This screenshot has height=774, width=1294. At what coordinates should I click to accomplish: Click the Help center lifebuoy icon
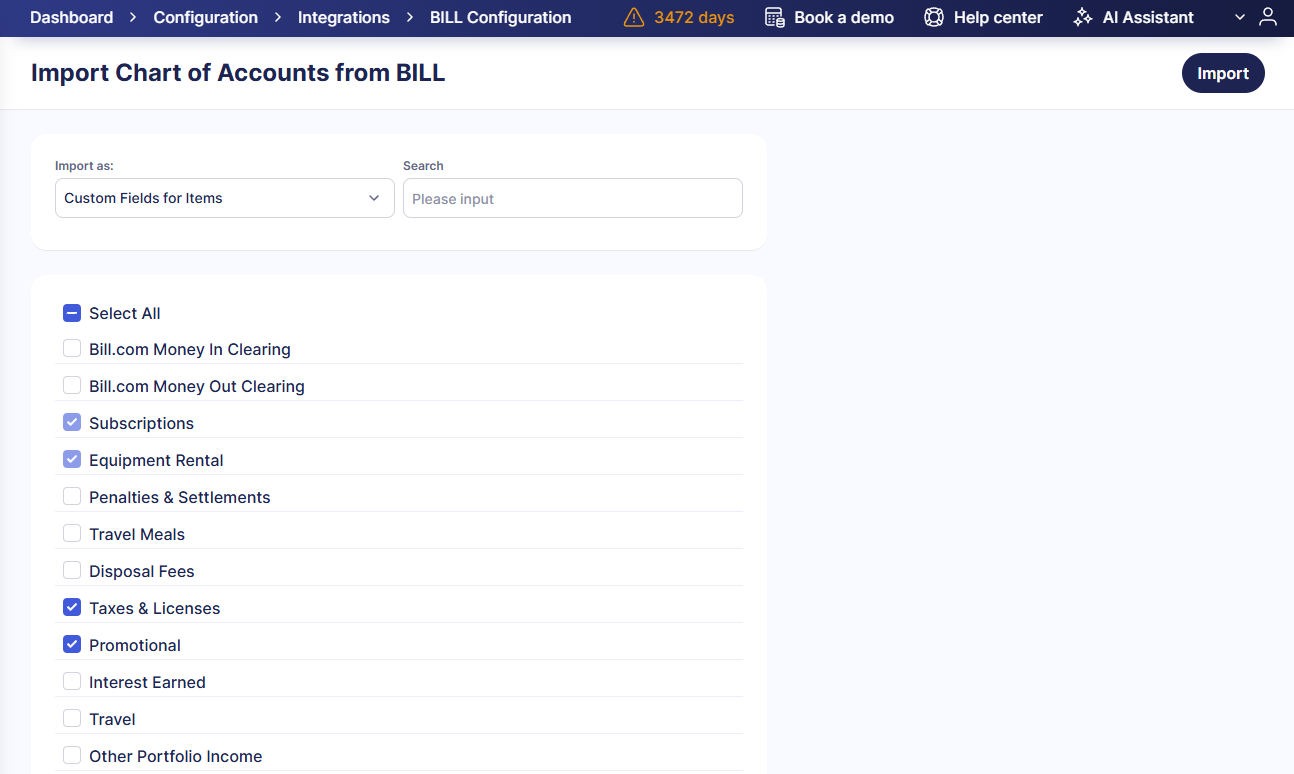click(x=933, y=18)
